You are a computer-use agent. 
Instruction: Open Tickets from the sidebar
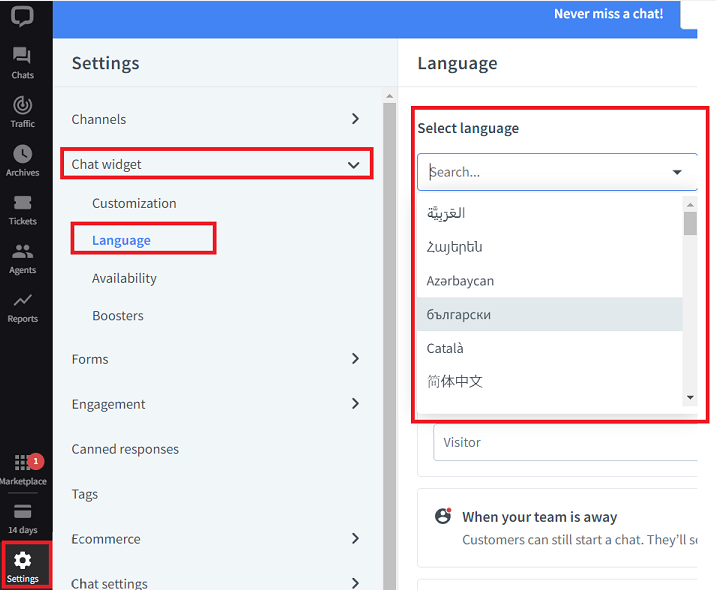(x=22, y=208)
